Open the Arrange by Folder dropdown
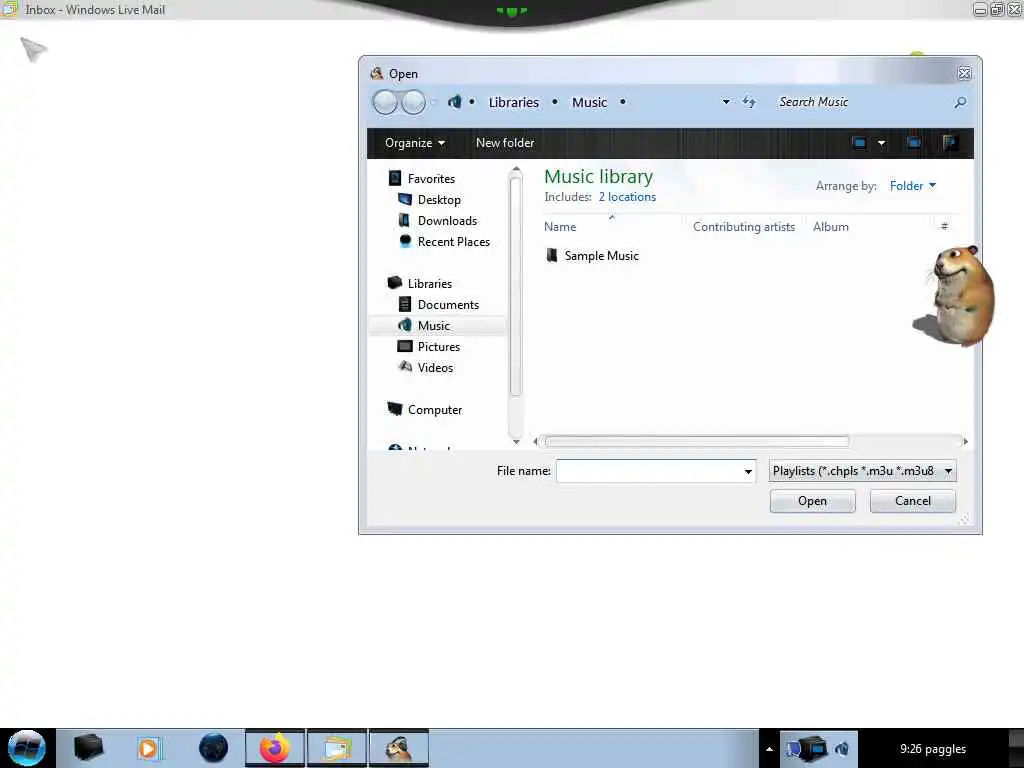 913,186
